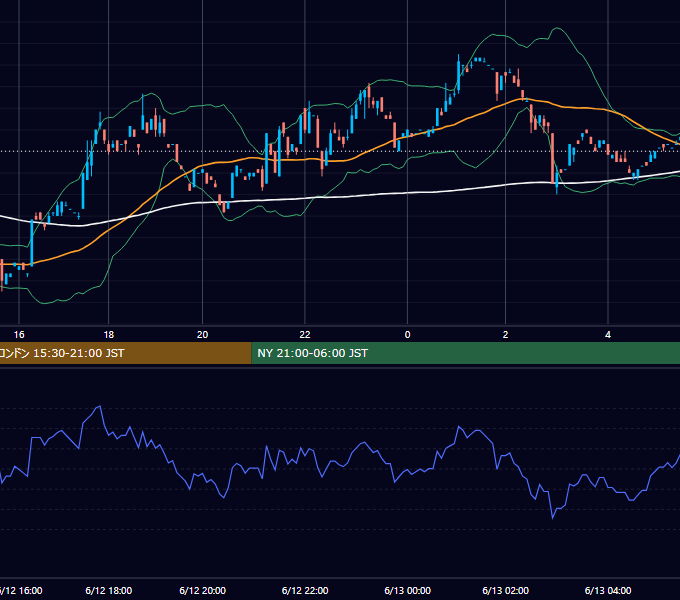680x600 pixels.
Task: Click the 16 hour label on time axis
Action: (19, 335)
